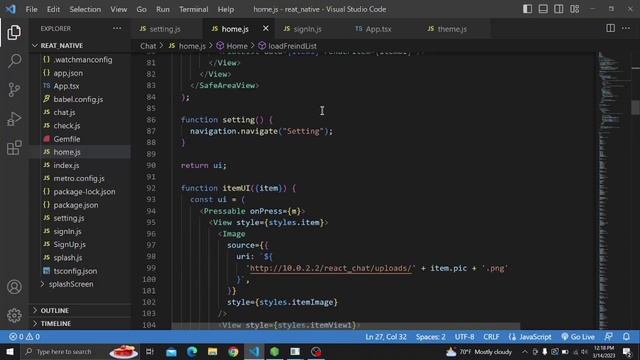Open Gemfile in the explorer
Image resolution: width=640 pixels, height=360 pixels.
[x=80, y=139]
